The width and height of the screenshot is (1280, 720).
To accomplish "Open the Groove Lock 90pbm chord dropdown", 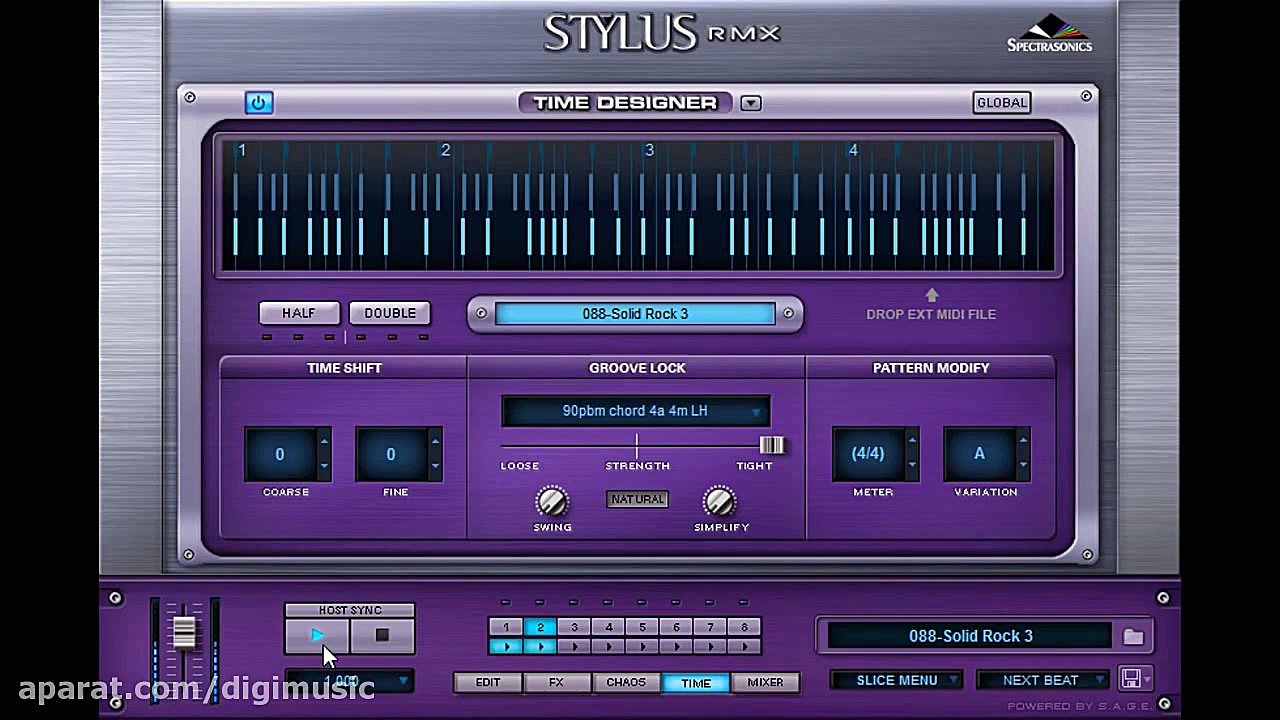I will (636, 411).
